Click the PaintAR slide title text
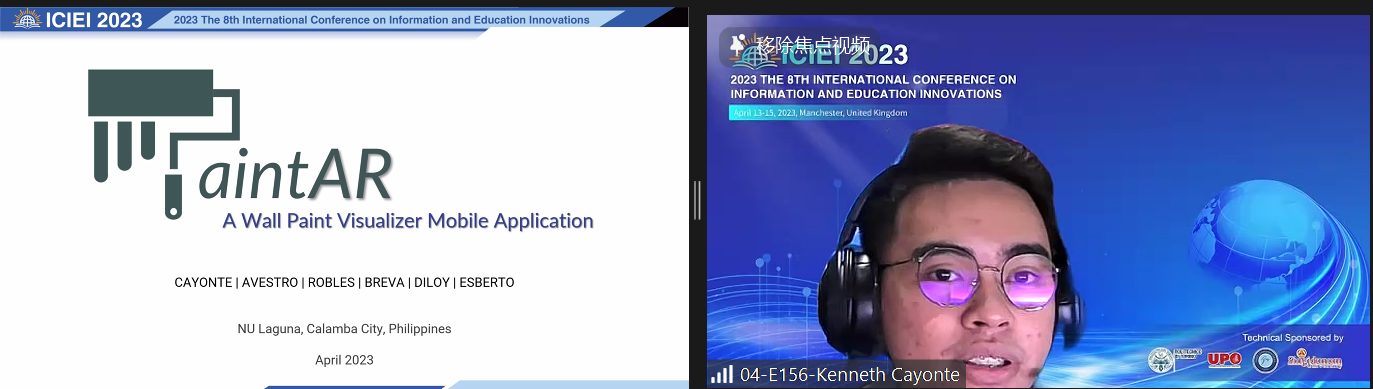The width and height of the screenshot is (1373, 389). [295, 175]
